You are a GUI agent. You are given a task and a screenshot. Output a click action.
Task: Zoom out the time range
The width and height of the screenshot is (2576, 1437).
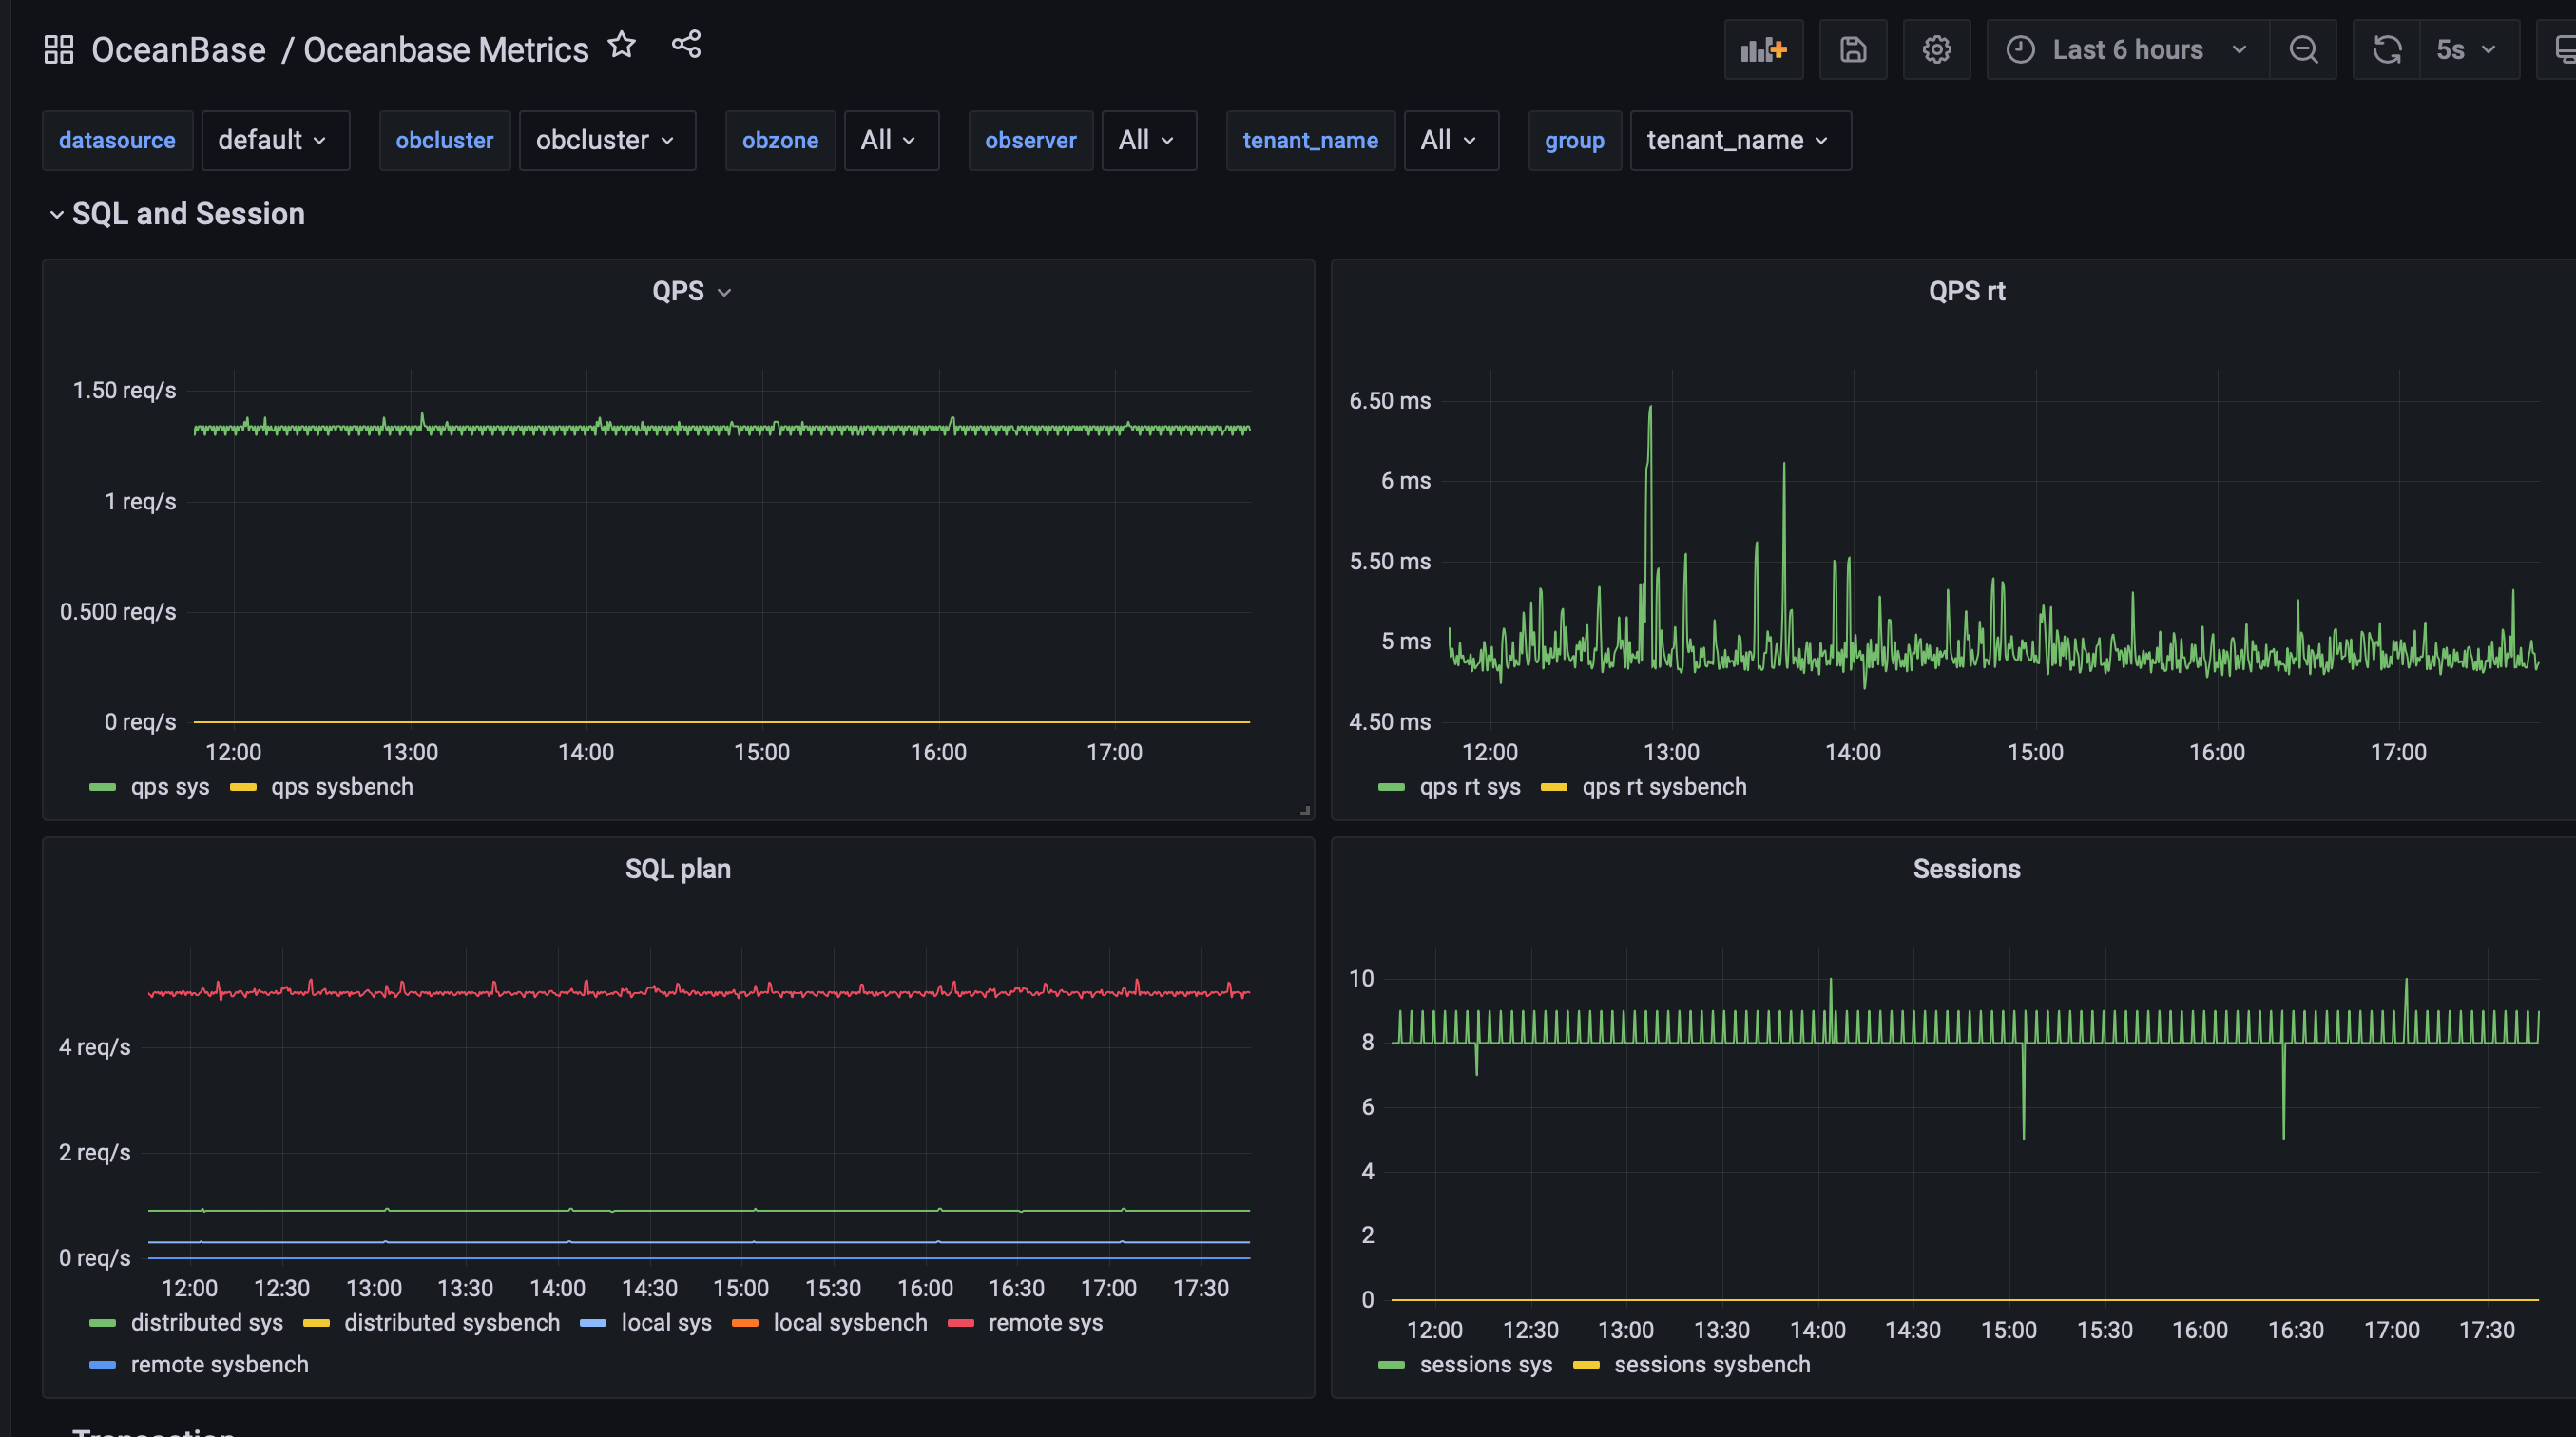2303,49
